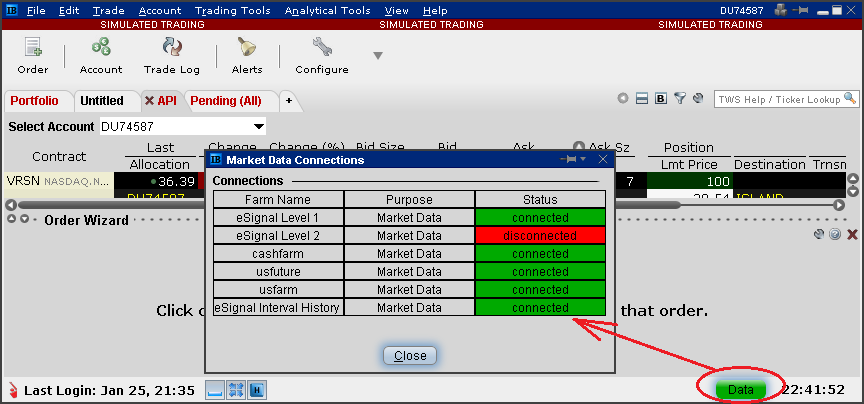Click the split rows layout icon
The height and width of the screenshot is (404, 864).
641,99
